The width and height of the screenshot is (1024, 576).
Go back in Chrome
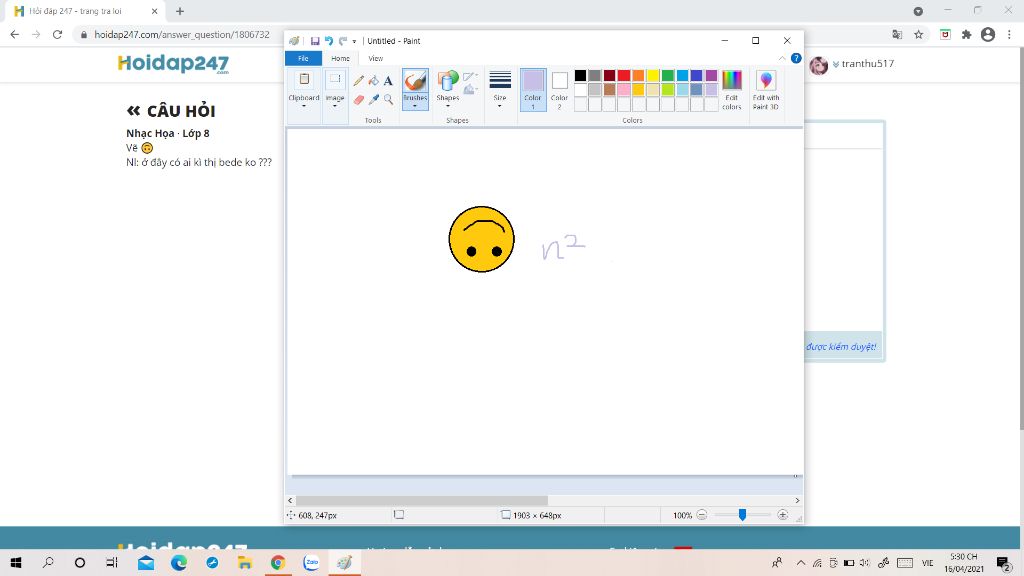(14, 35)
